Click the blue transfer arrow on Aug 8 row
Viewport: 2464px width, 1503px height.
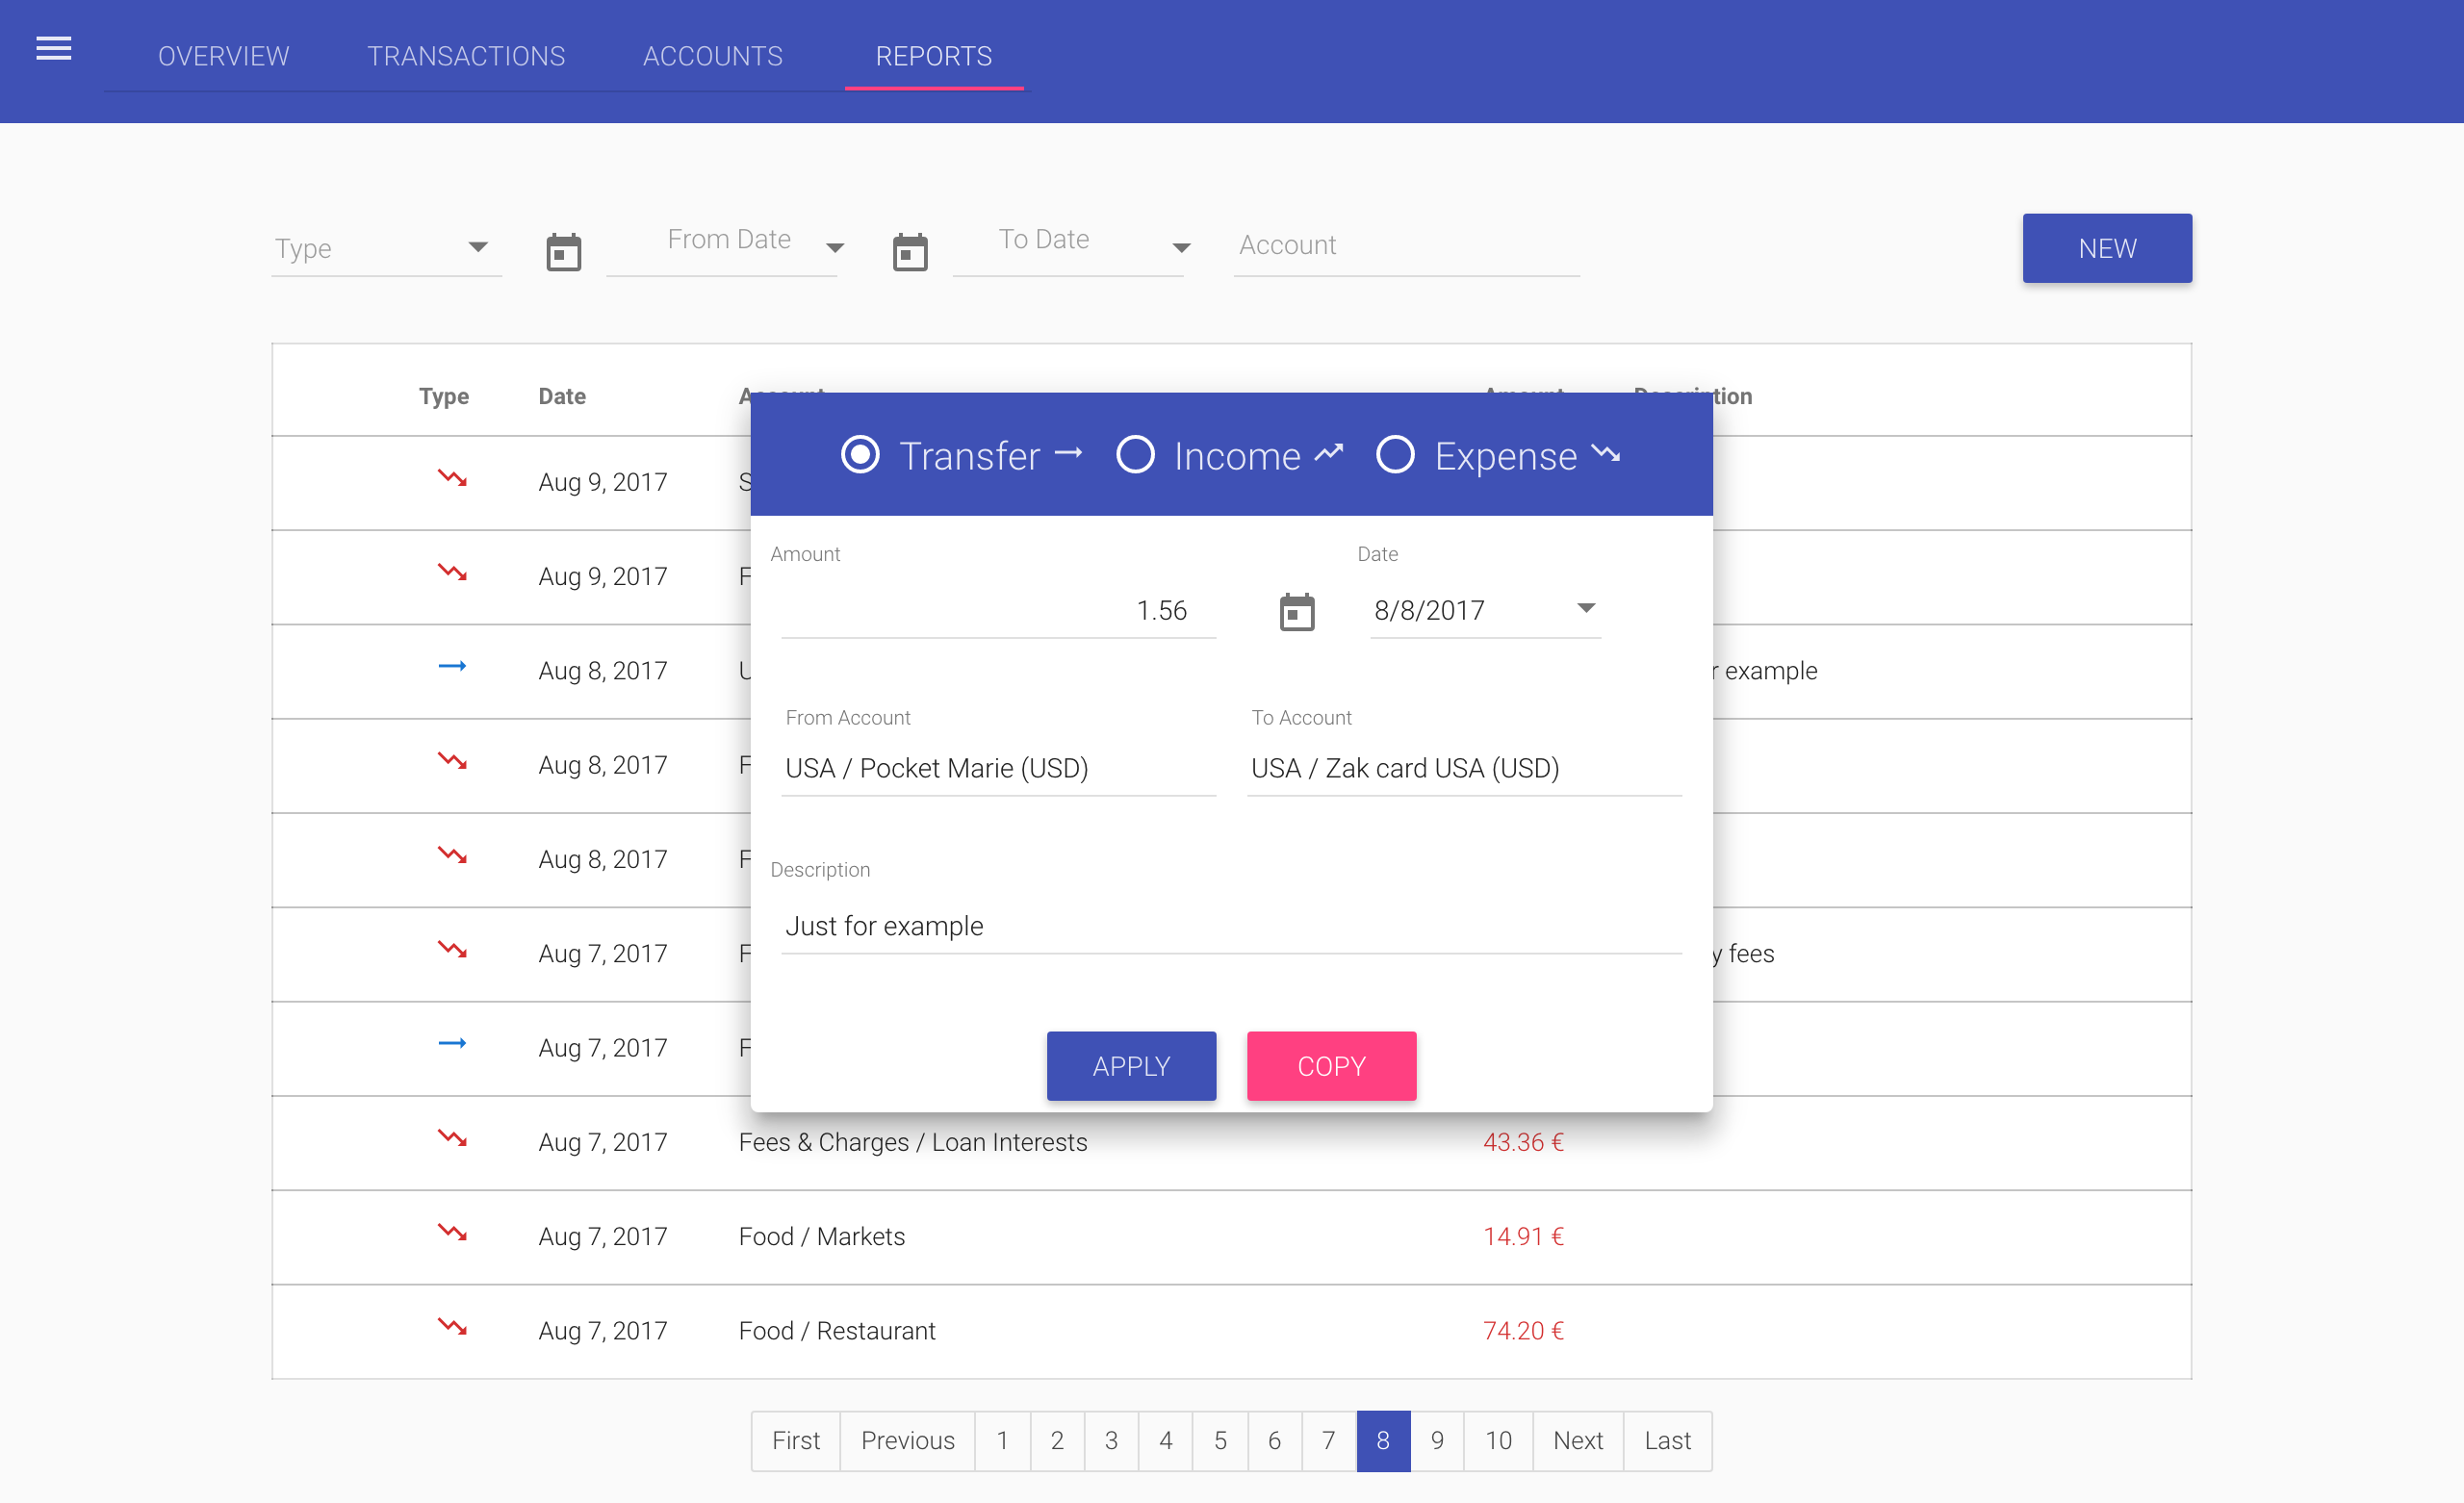454,668
